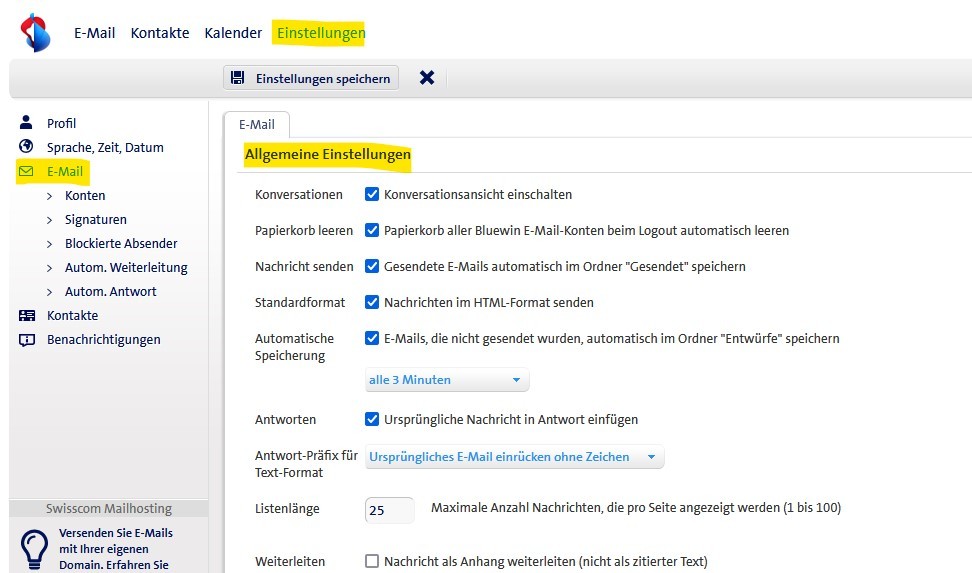Expand the Signaturen tree item
The height and width of the screenshot is (573, 972).
51,219
